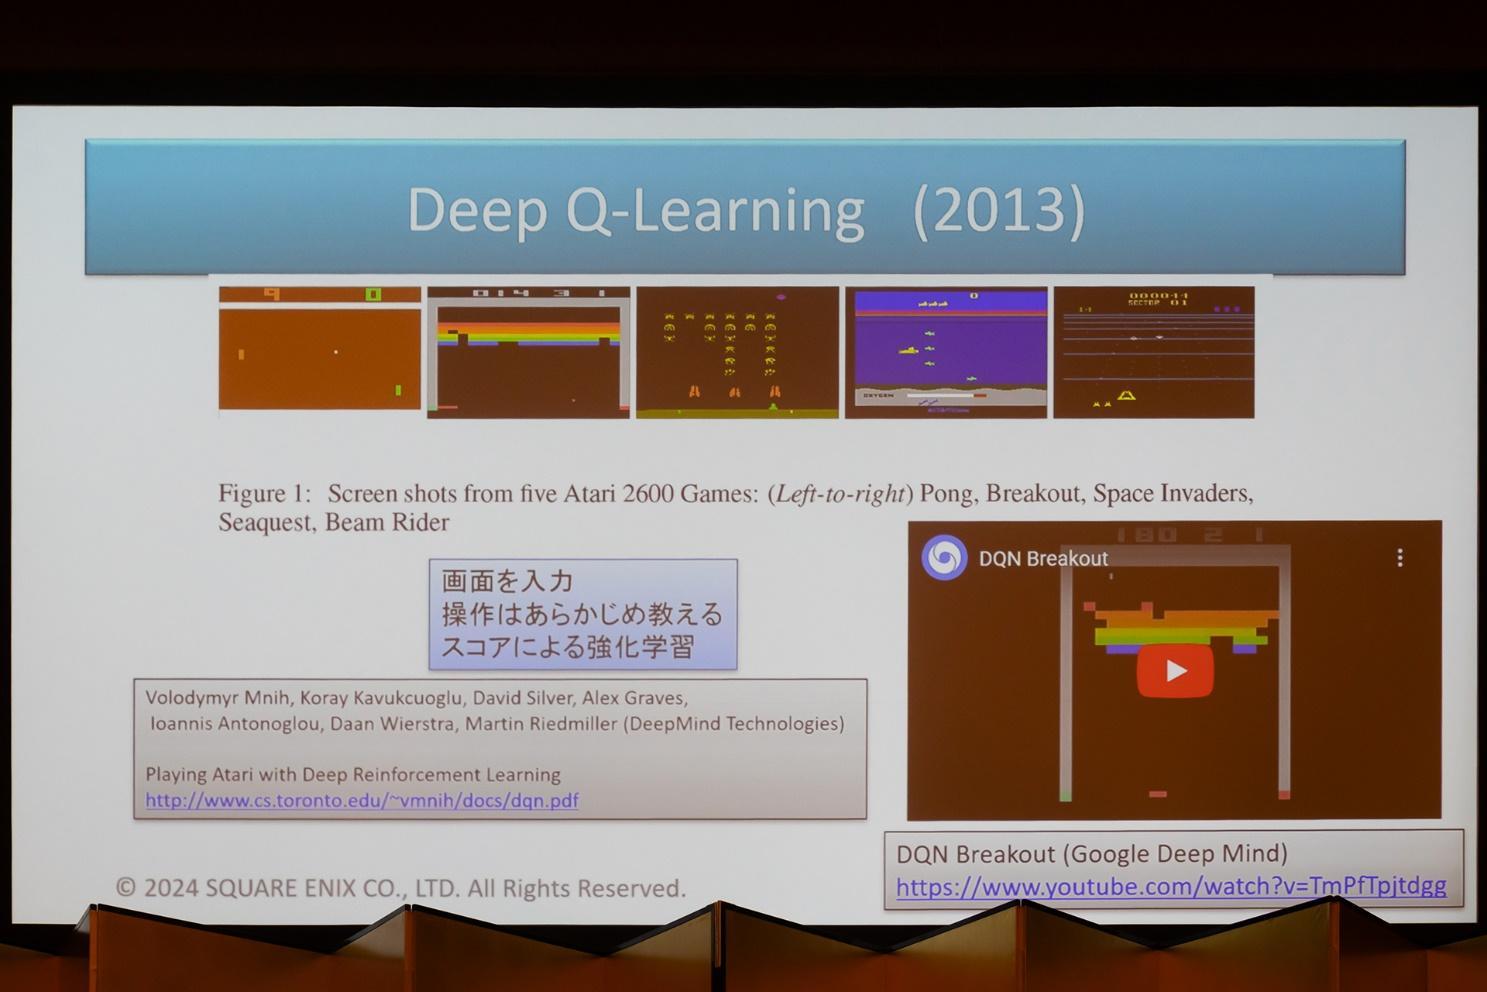The width and height of the screenshot is (1487, 992).
Task: Click the line 操作はあらかじめ教える
Action: [582, 614]
